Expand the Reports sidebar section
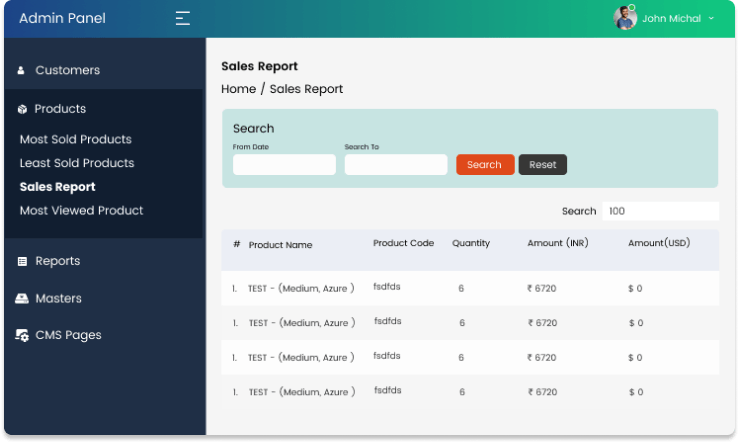 pos(57,261)
